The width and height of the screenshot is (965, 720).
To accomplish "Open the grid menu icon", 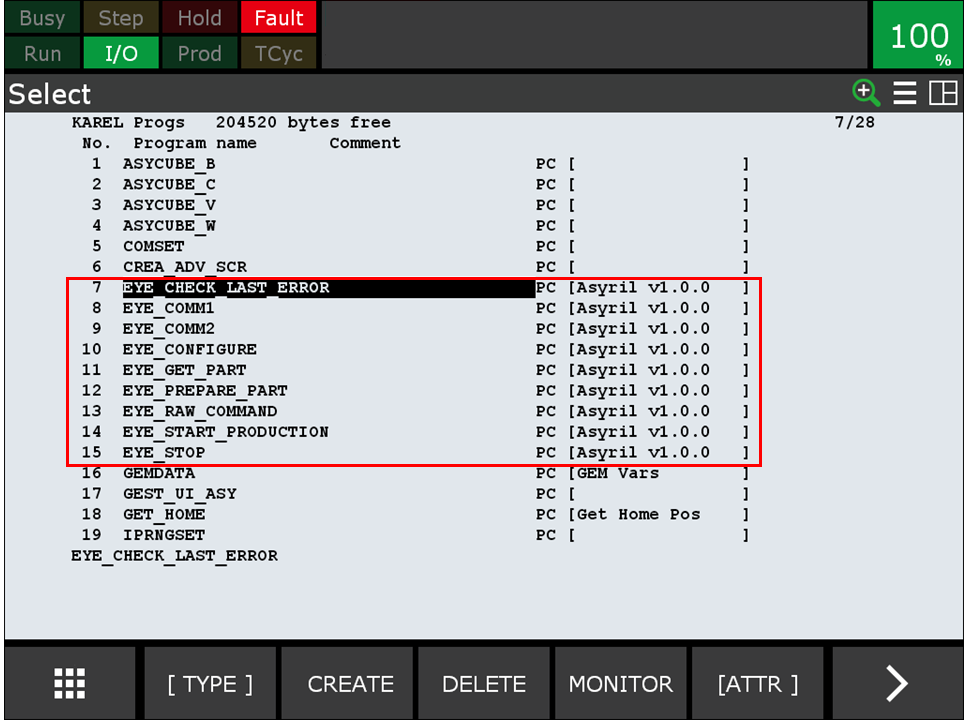I will tap(69, 684).
